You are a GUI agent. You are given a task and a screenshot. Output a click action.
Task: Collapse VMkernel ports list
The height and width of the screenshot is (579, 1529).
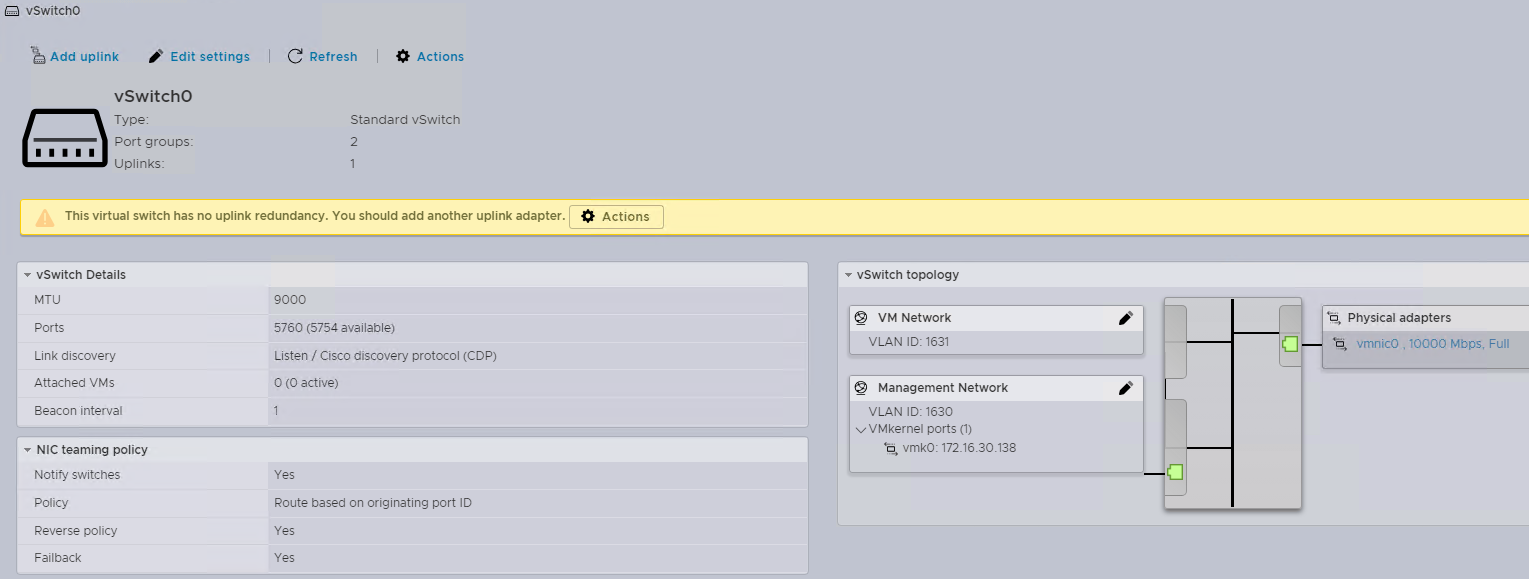[860, 429]
